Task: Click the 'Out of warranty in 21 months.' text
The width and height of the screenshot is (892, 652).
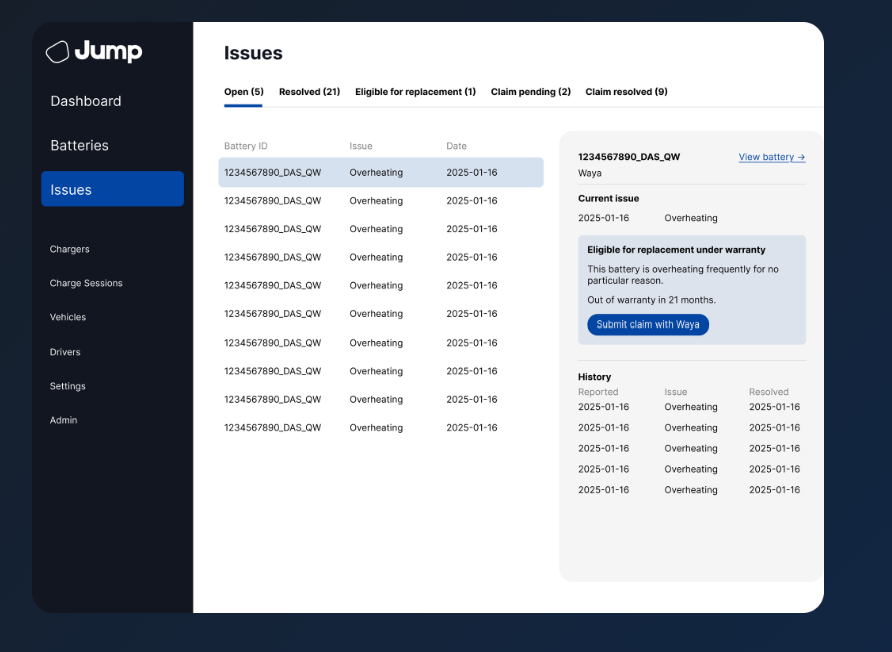Action: pyautogui.click(x=651, y=300)
